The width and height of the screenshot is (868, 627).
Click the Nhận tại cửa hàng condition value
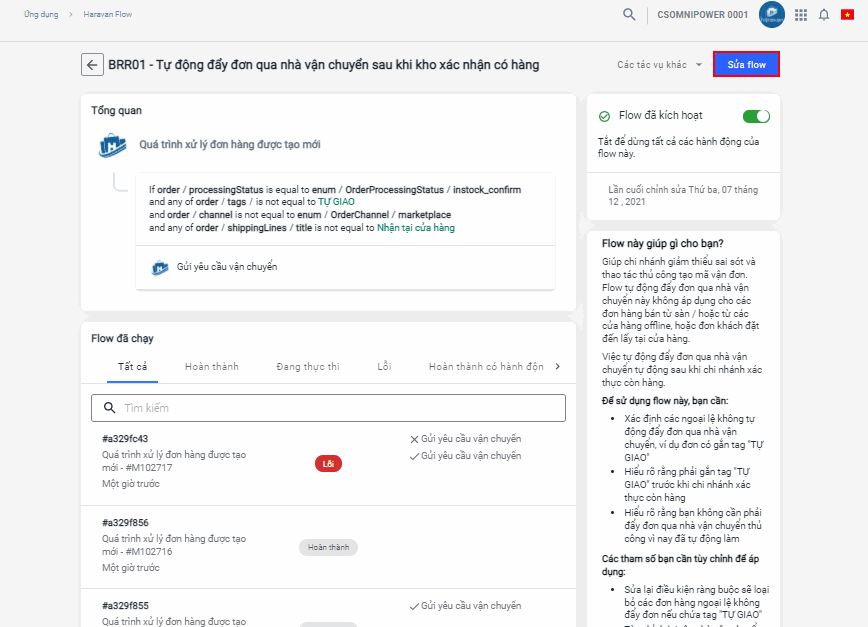416,228
